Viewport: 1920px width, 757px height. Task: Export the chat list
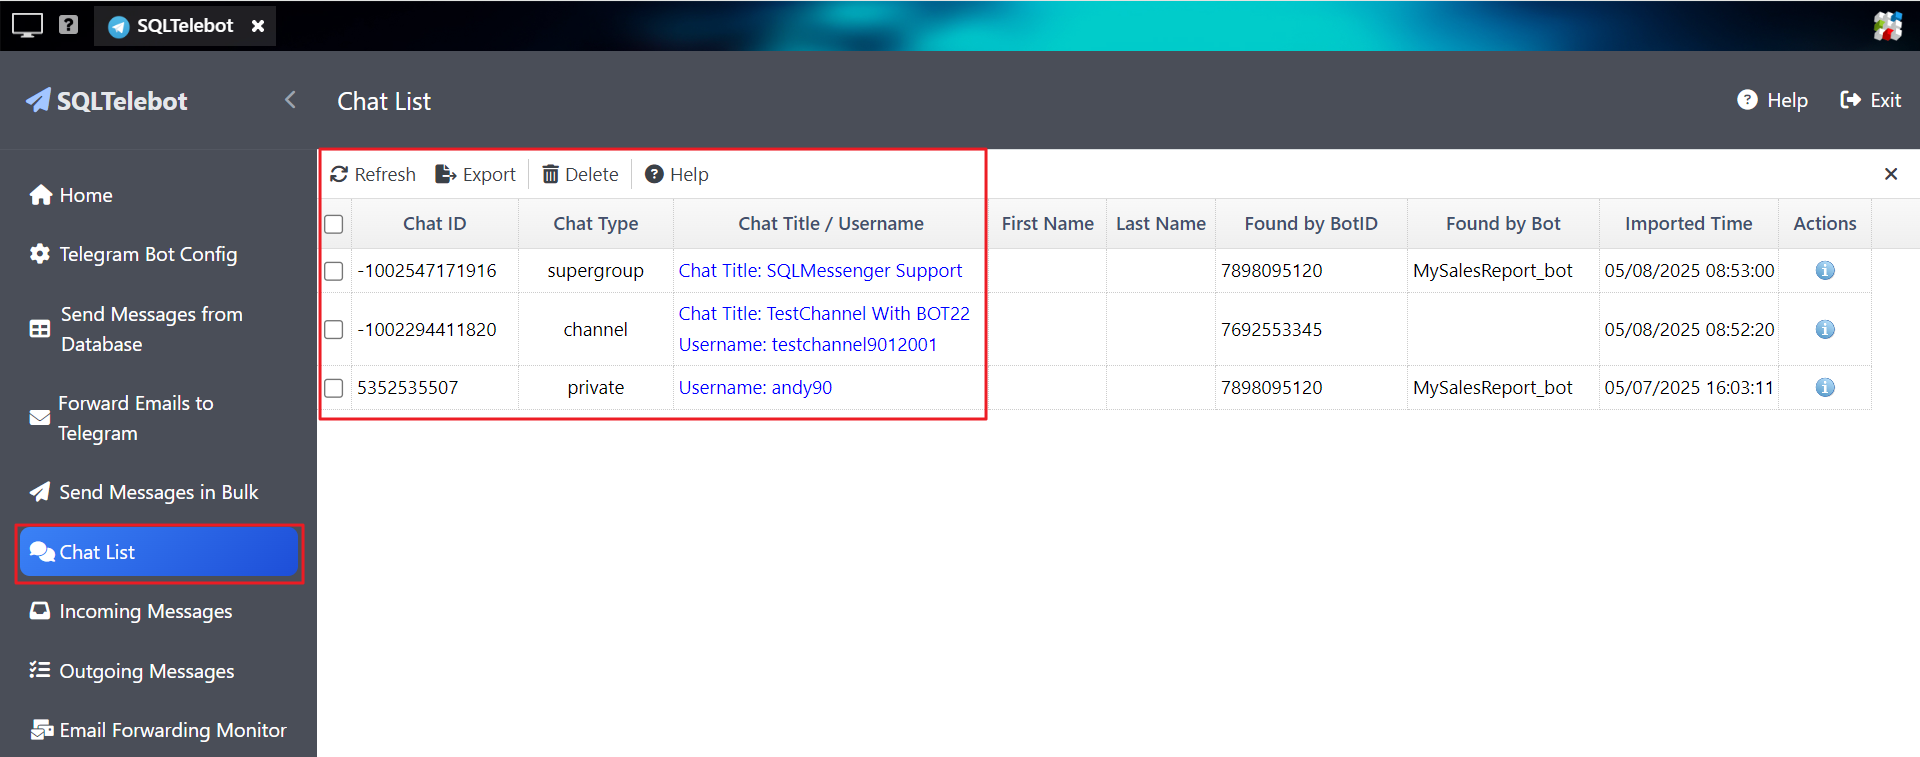click(476, 174)
